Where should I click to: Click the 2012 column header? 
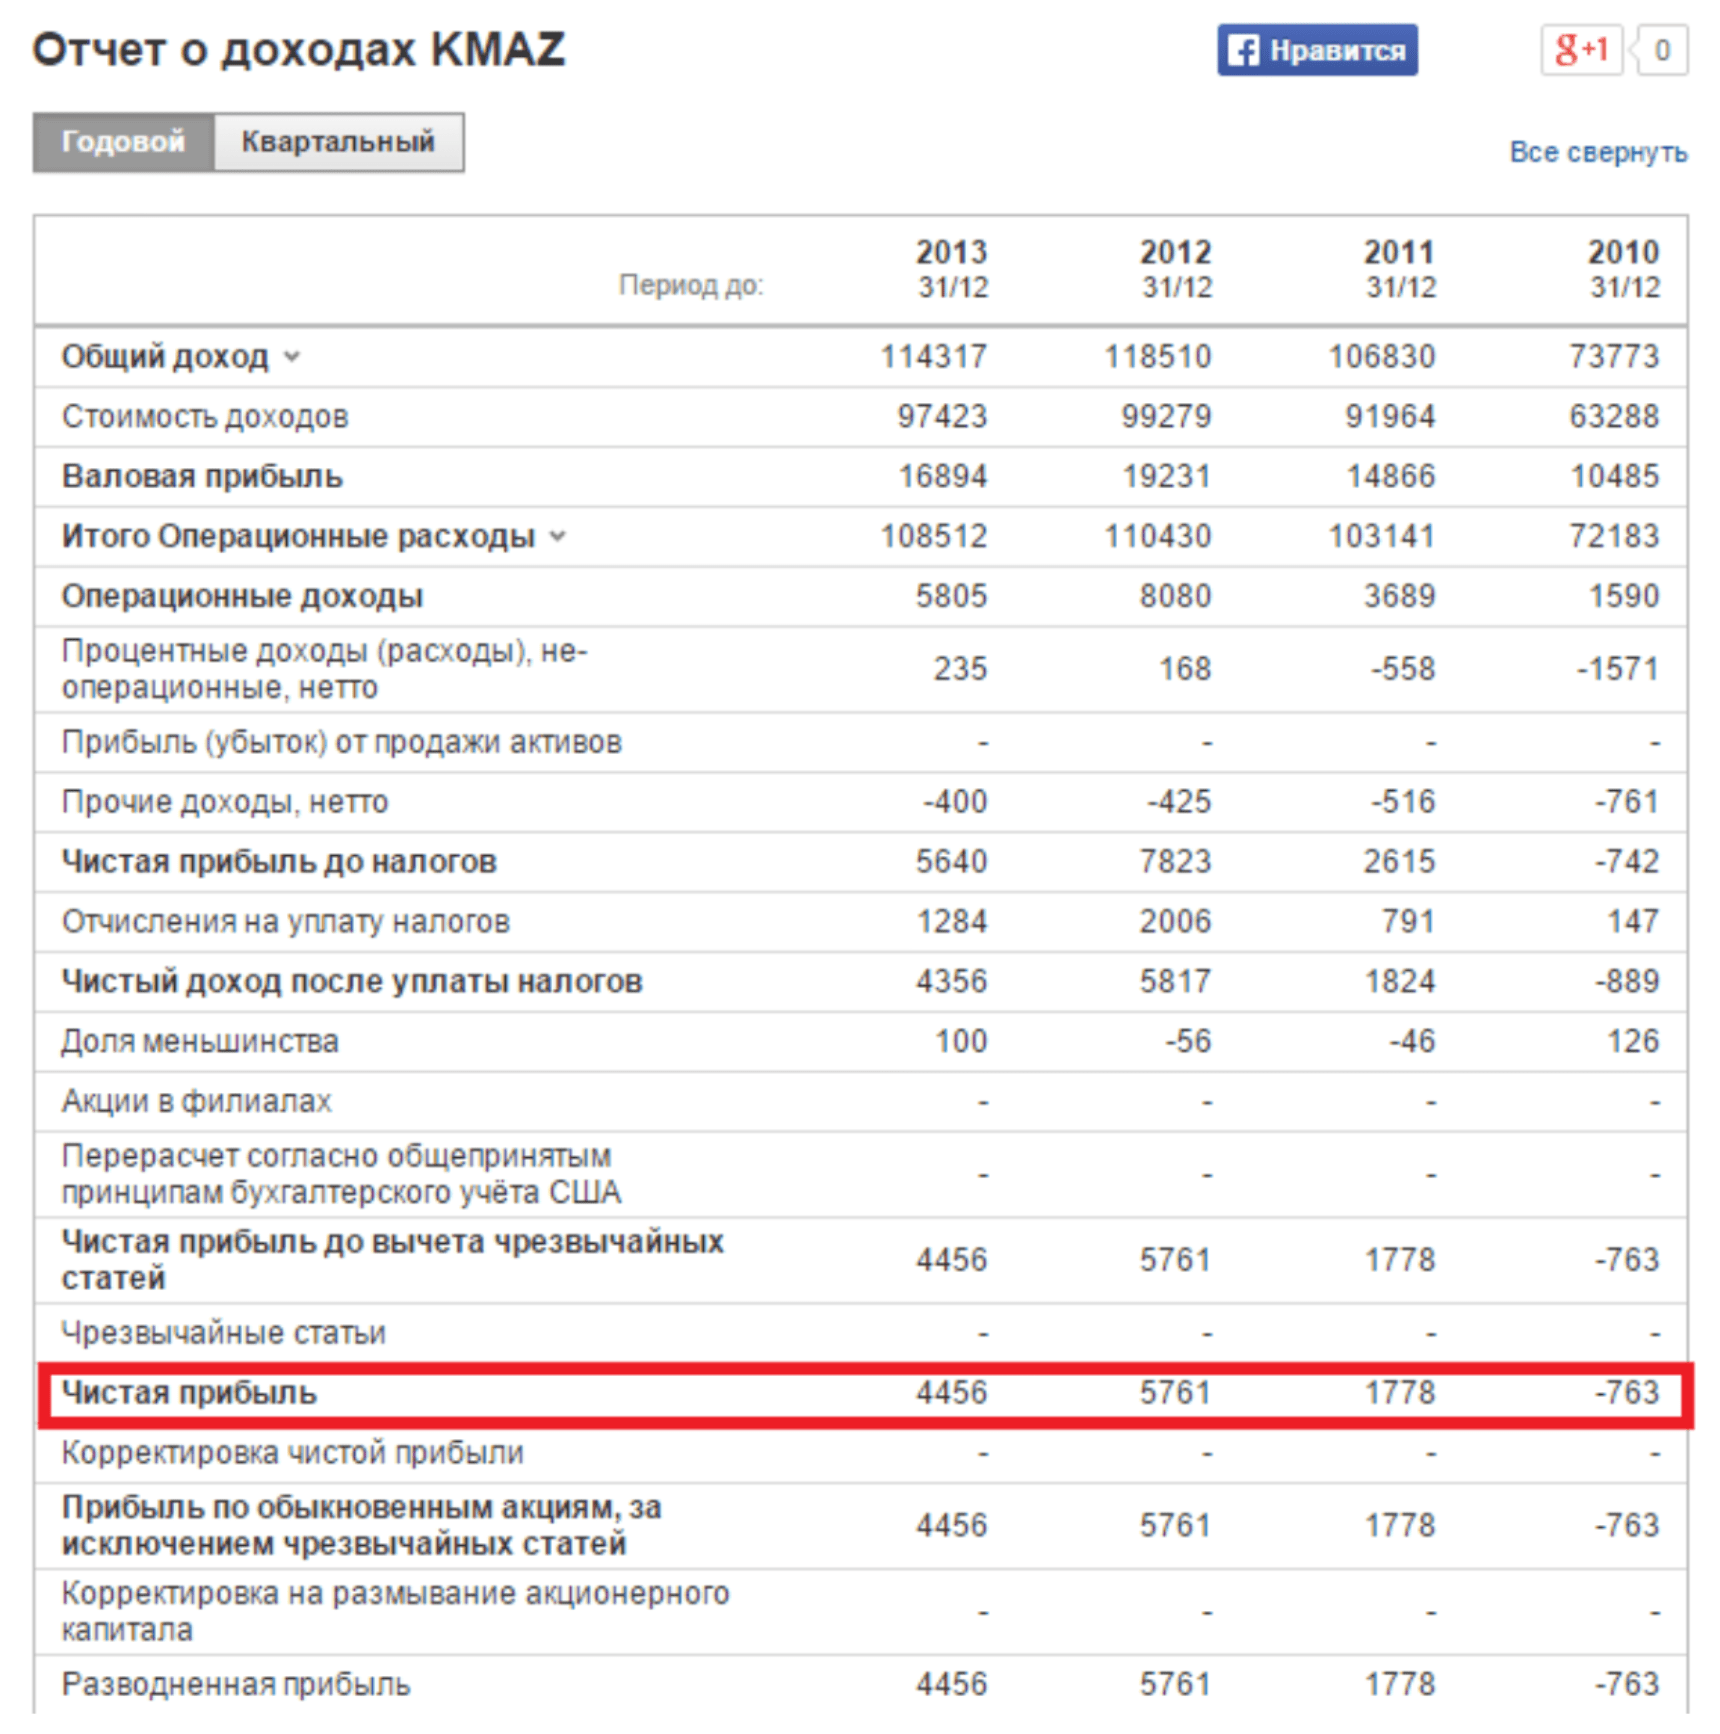tap(1175, 268)
